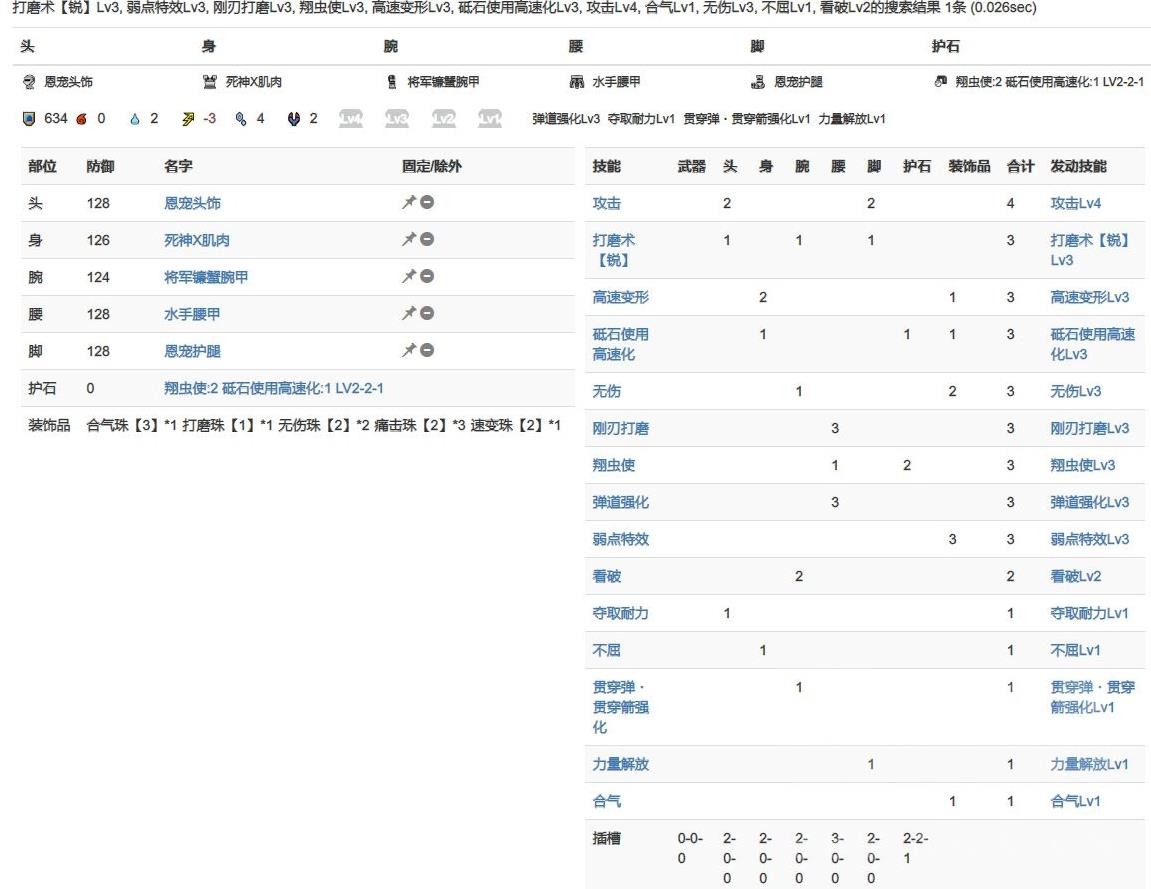Open the 攻击Lv4 activated skill link
Image resolution: width=1151 pixels, height=889 pixels.
point(1075,203)
